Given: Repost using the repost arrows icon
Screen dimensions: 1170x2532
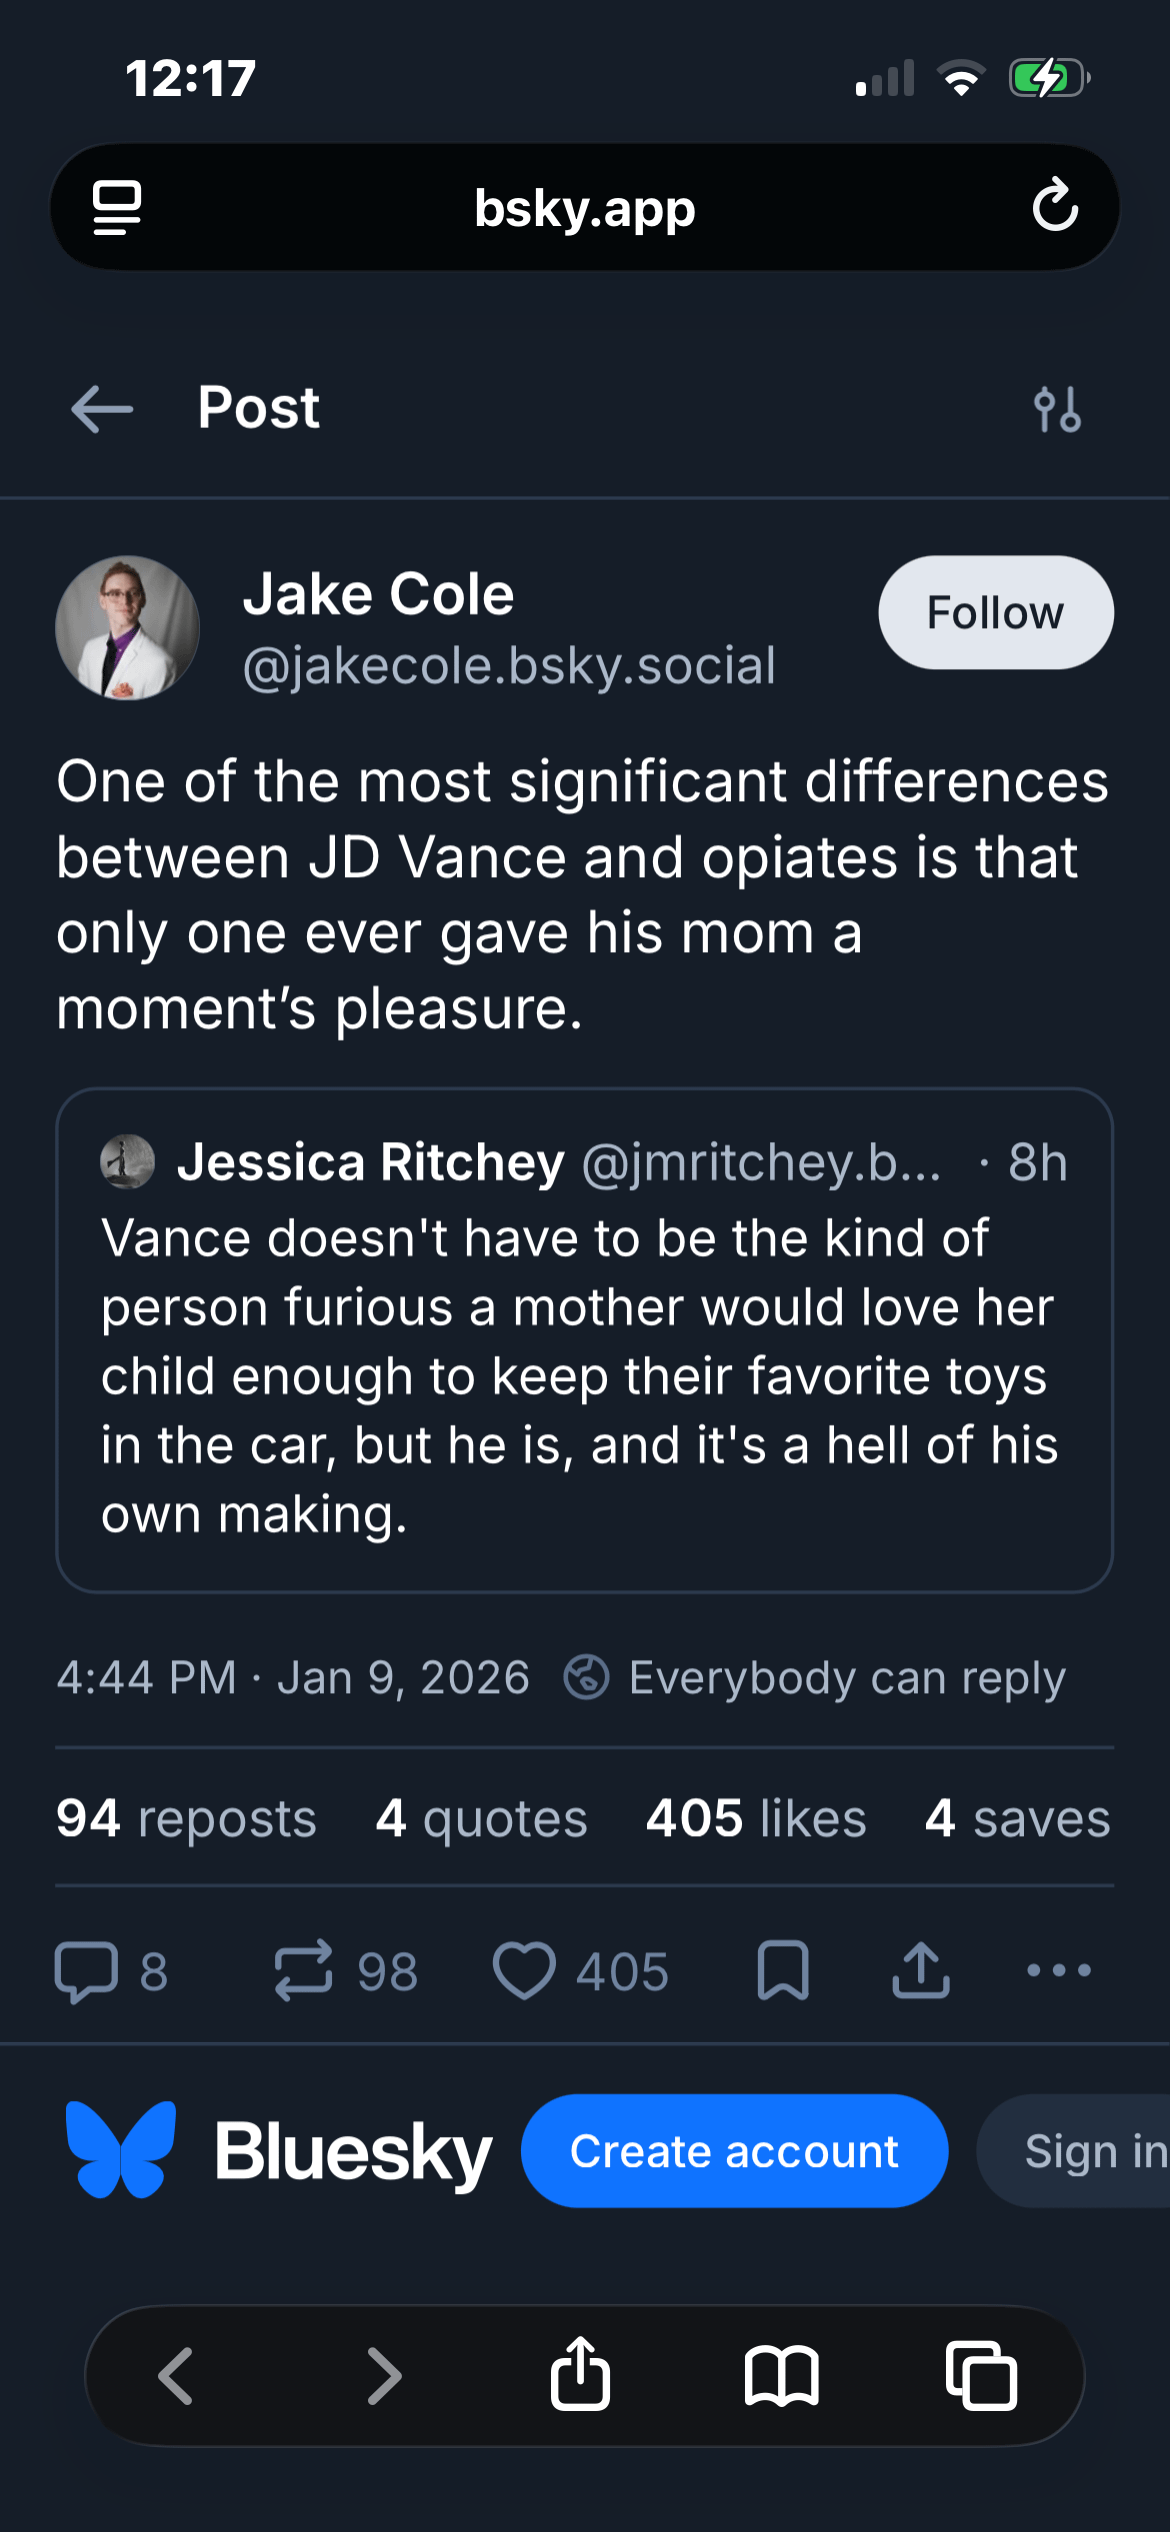Looking at the screenshot, I should pyautogui.click(x=303, y=1971).
